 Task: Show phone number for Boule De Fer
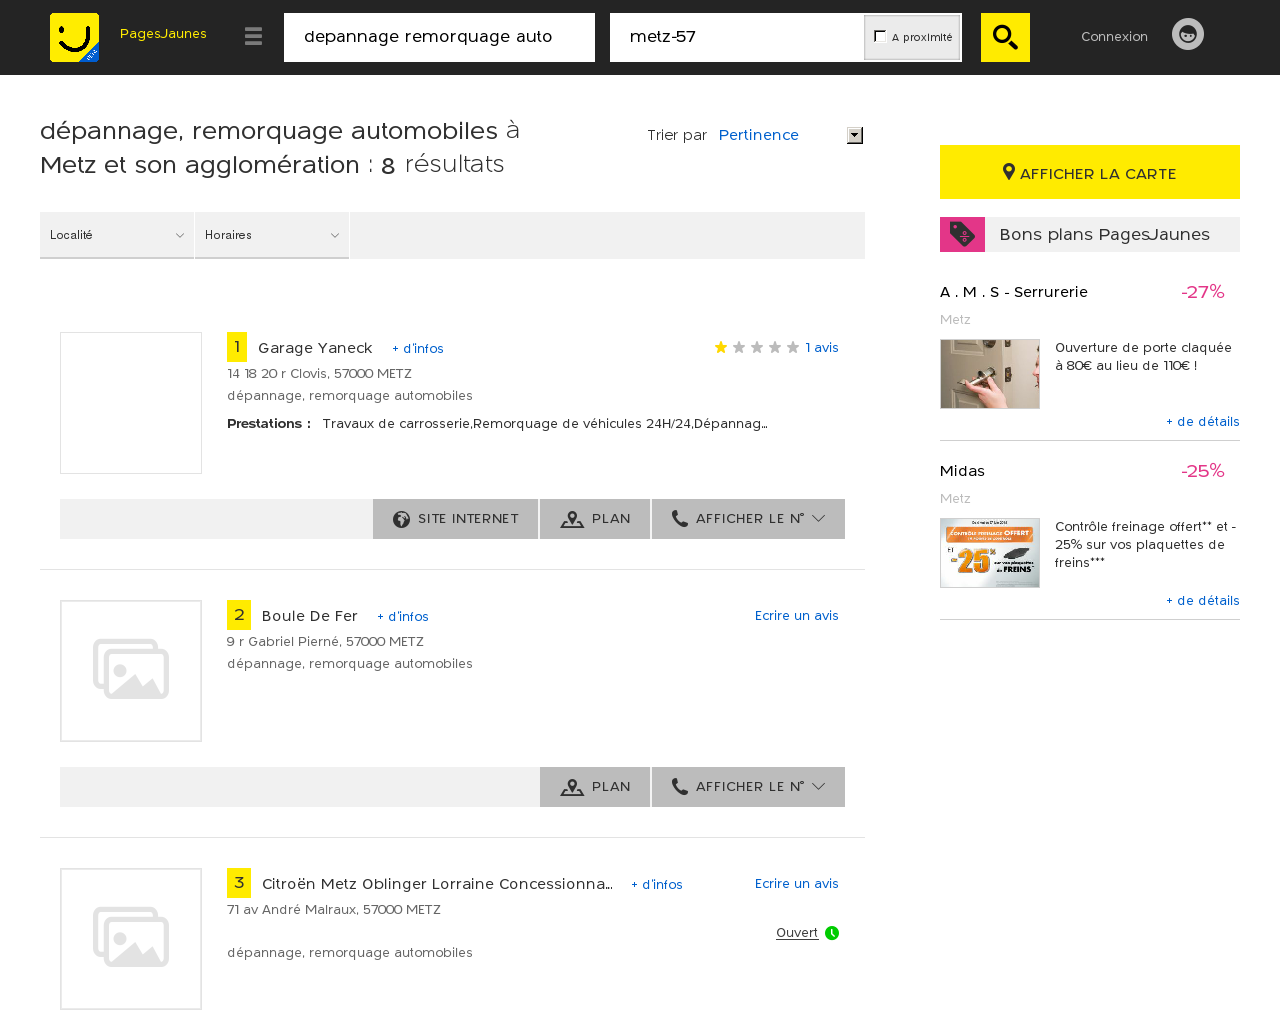pos(748,787)
